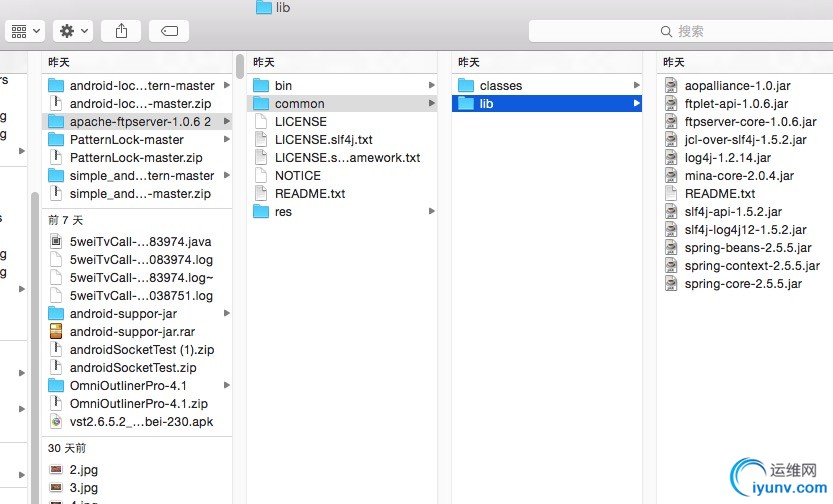Select the spring-beans-2.5.5.jar icon

[x=672, y=248]
